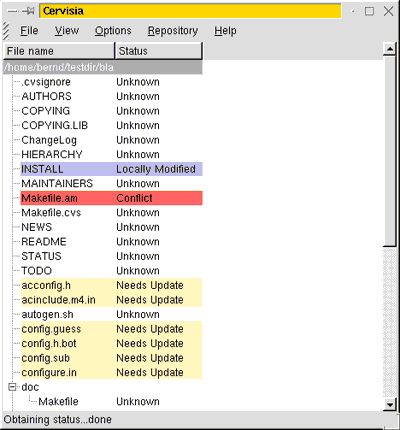Click the Unknown status of README
Image resolution: width=400 pixels, height=430 pixels.
point(138,242)
